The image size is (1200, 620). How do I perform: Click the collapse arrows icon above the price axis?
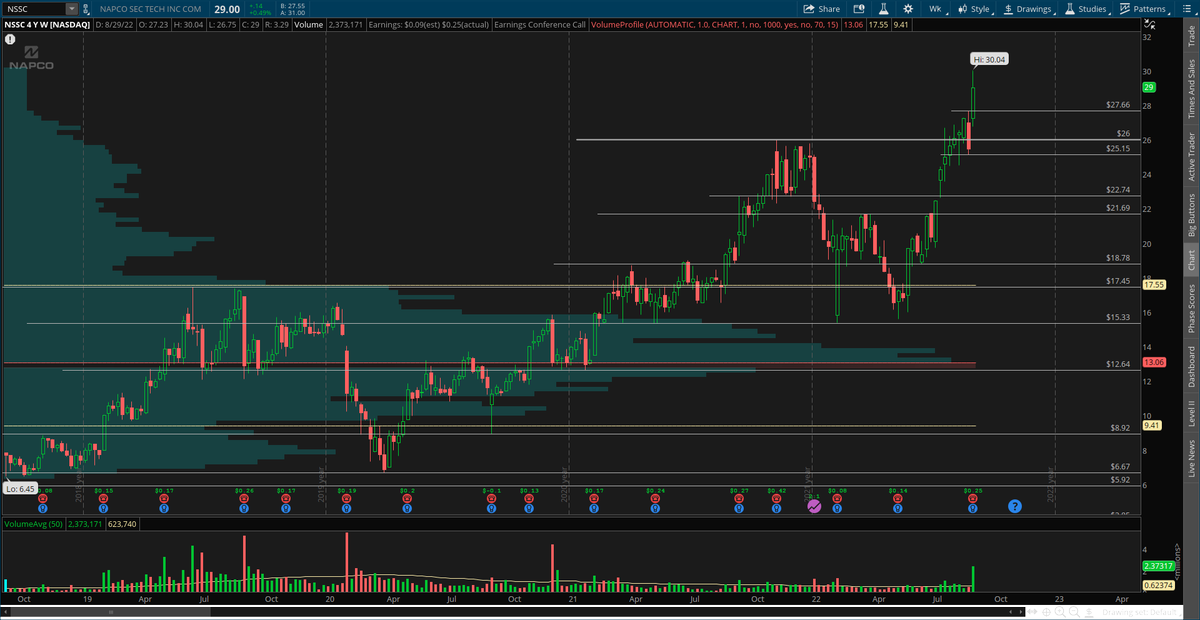coord(1149,22)
